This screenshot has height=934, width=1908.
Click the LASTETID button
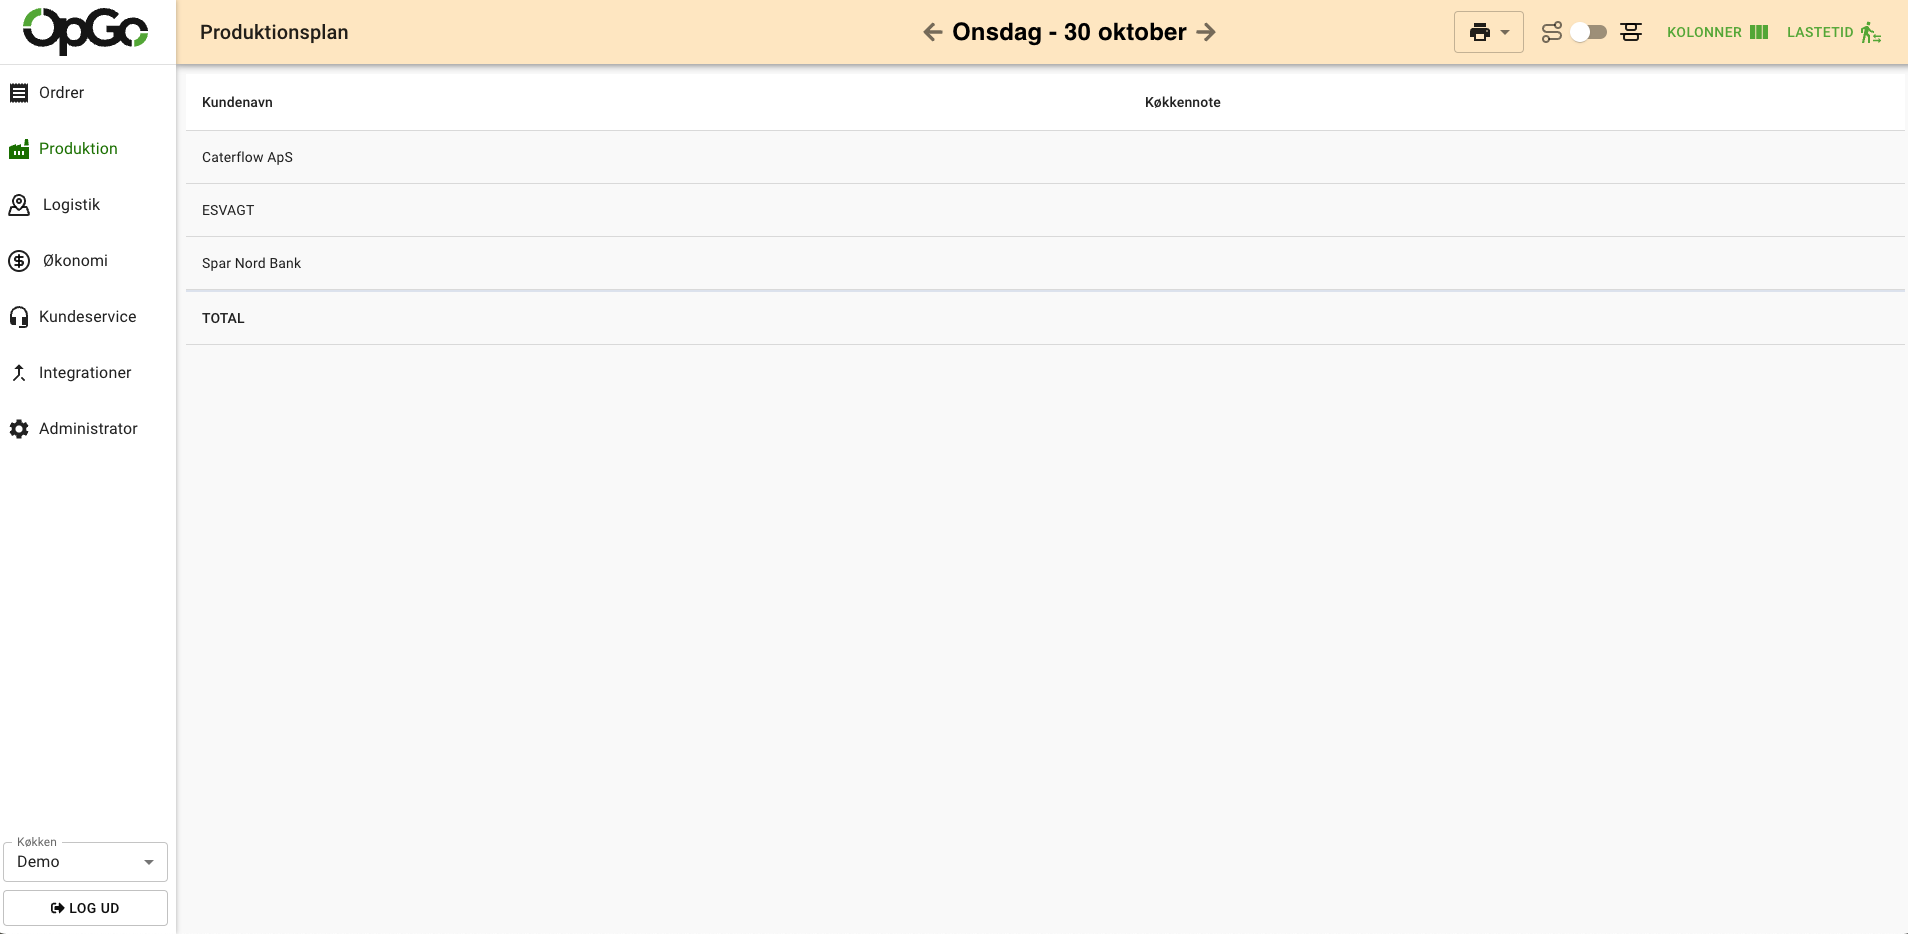tap(1834, 32)
